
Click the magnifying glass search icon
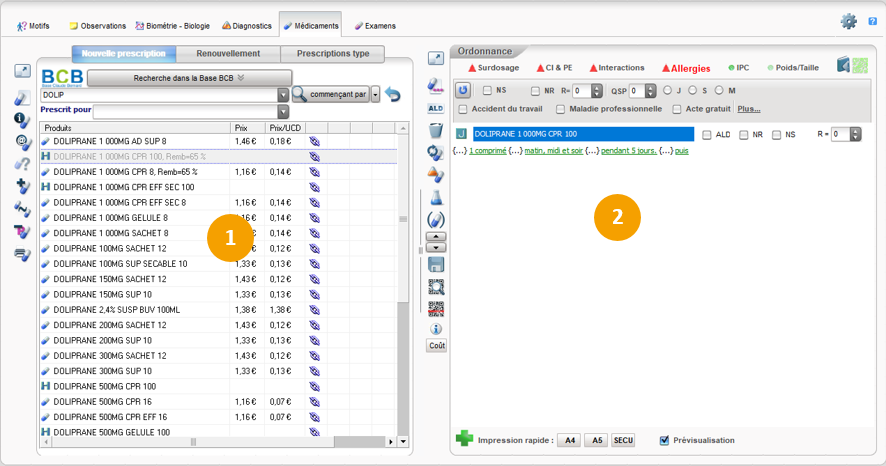[299, 94]
